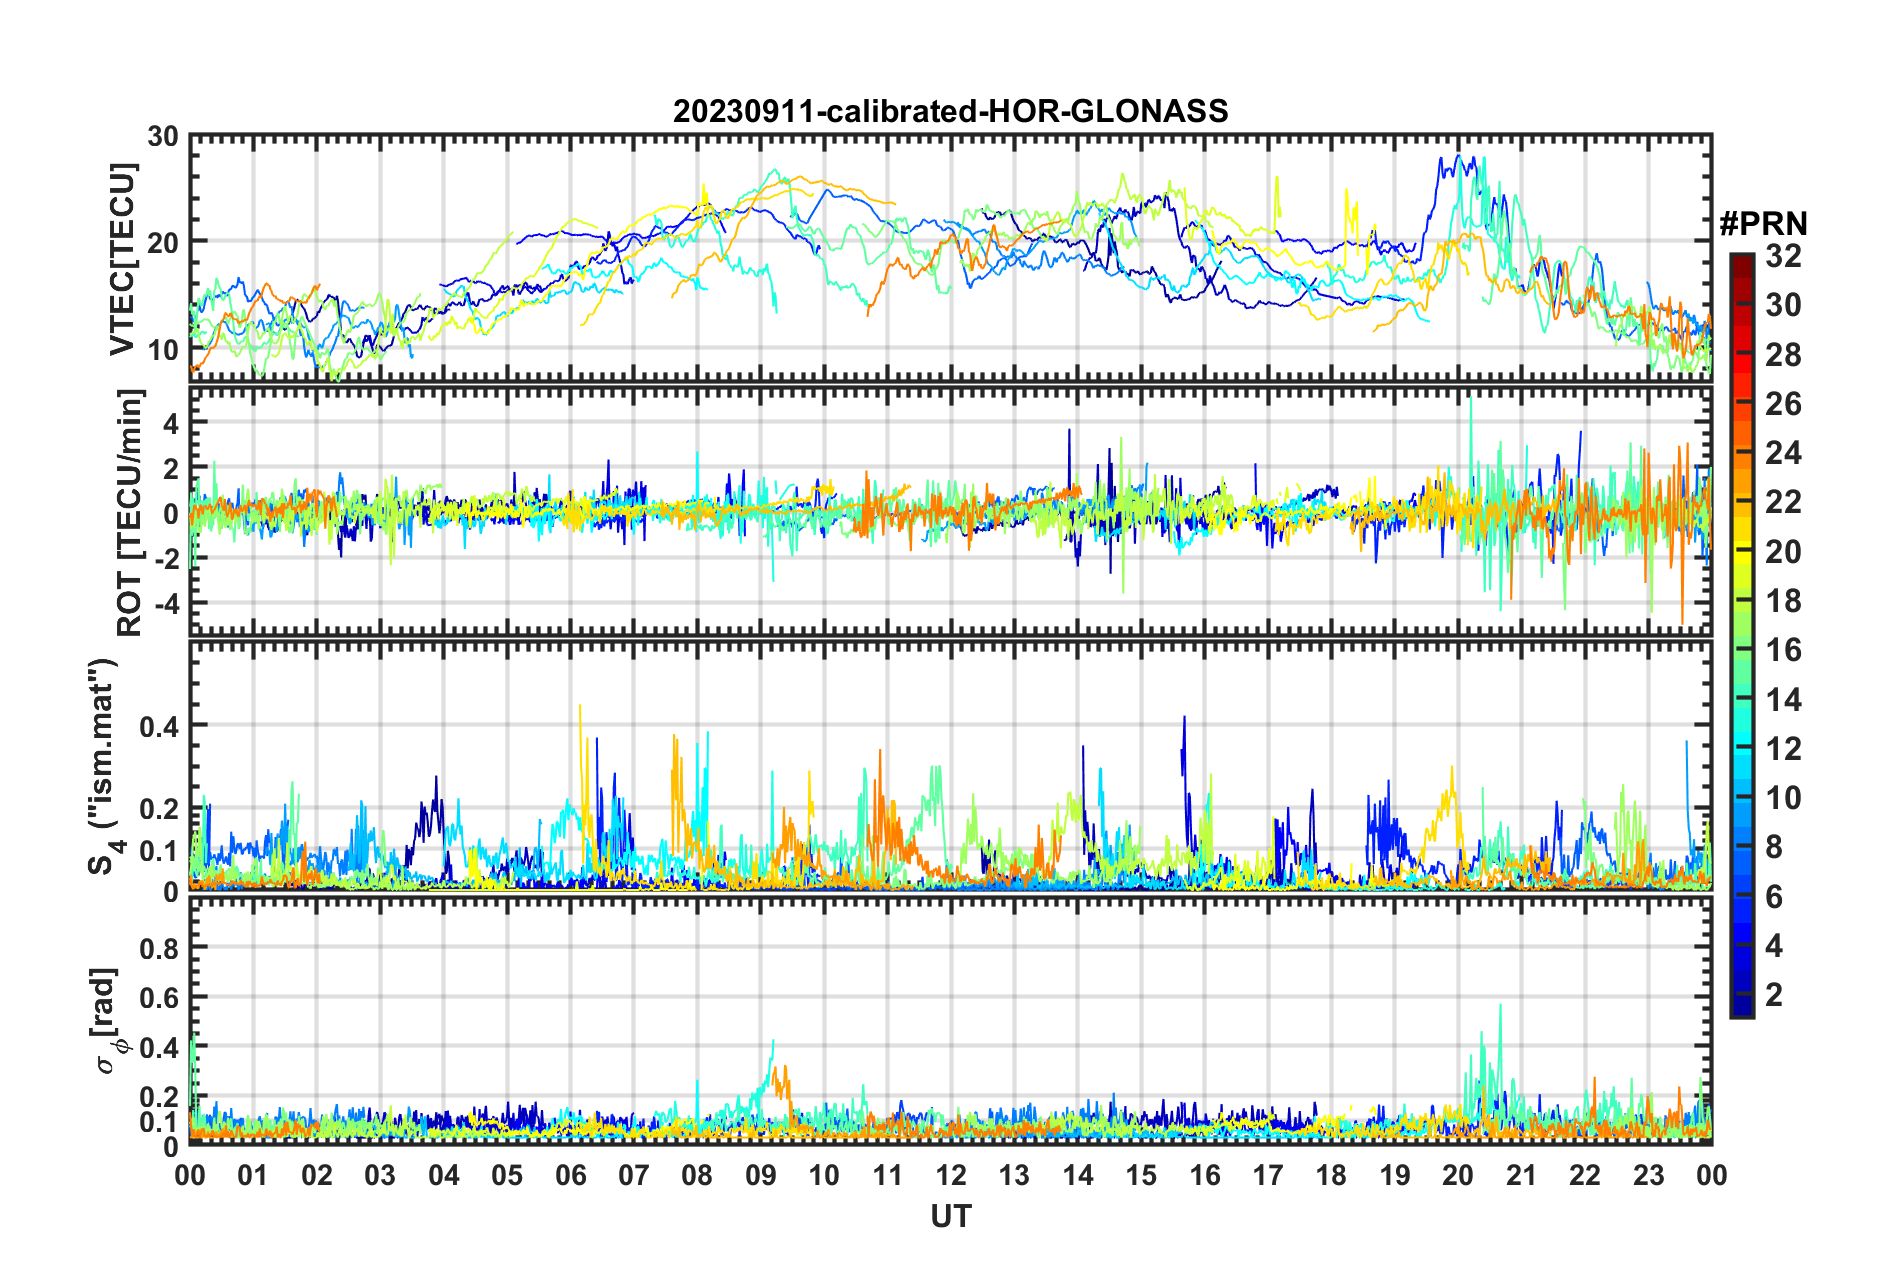The image size is (1902, 1272).
Task: Click the sigma-phi [rad] y-axis label
Action: coord(107,1020)
